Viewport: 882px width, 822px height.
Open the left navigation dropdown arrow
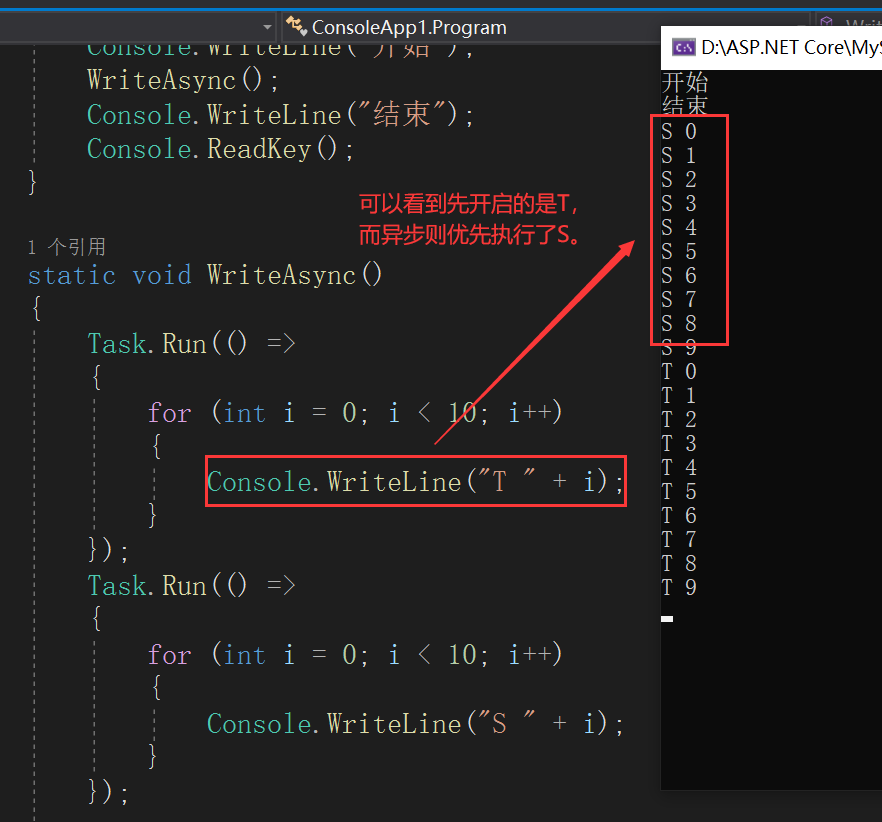click(x=267, y=27)
